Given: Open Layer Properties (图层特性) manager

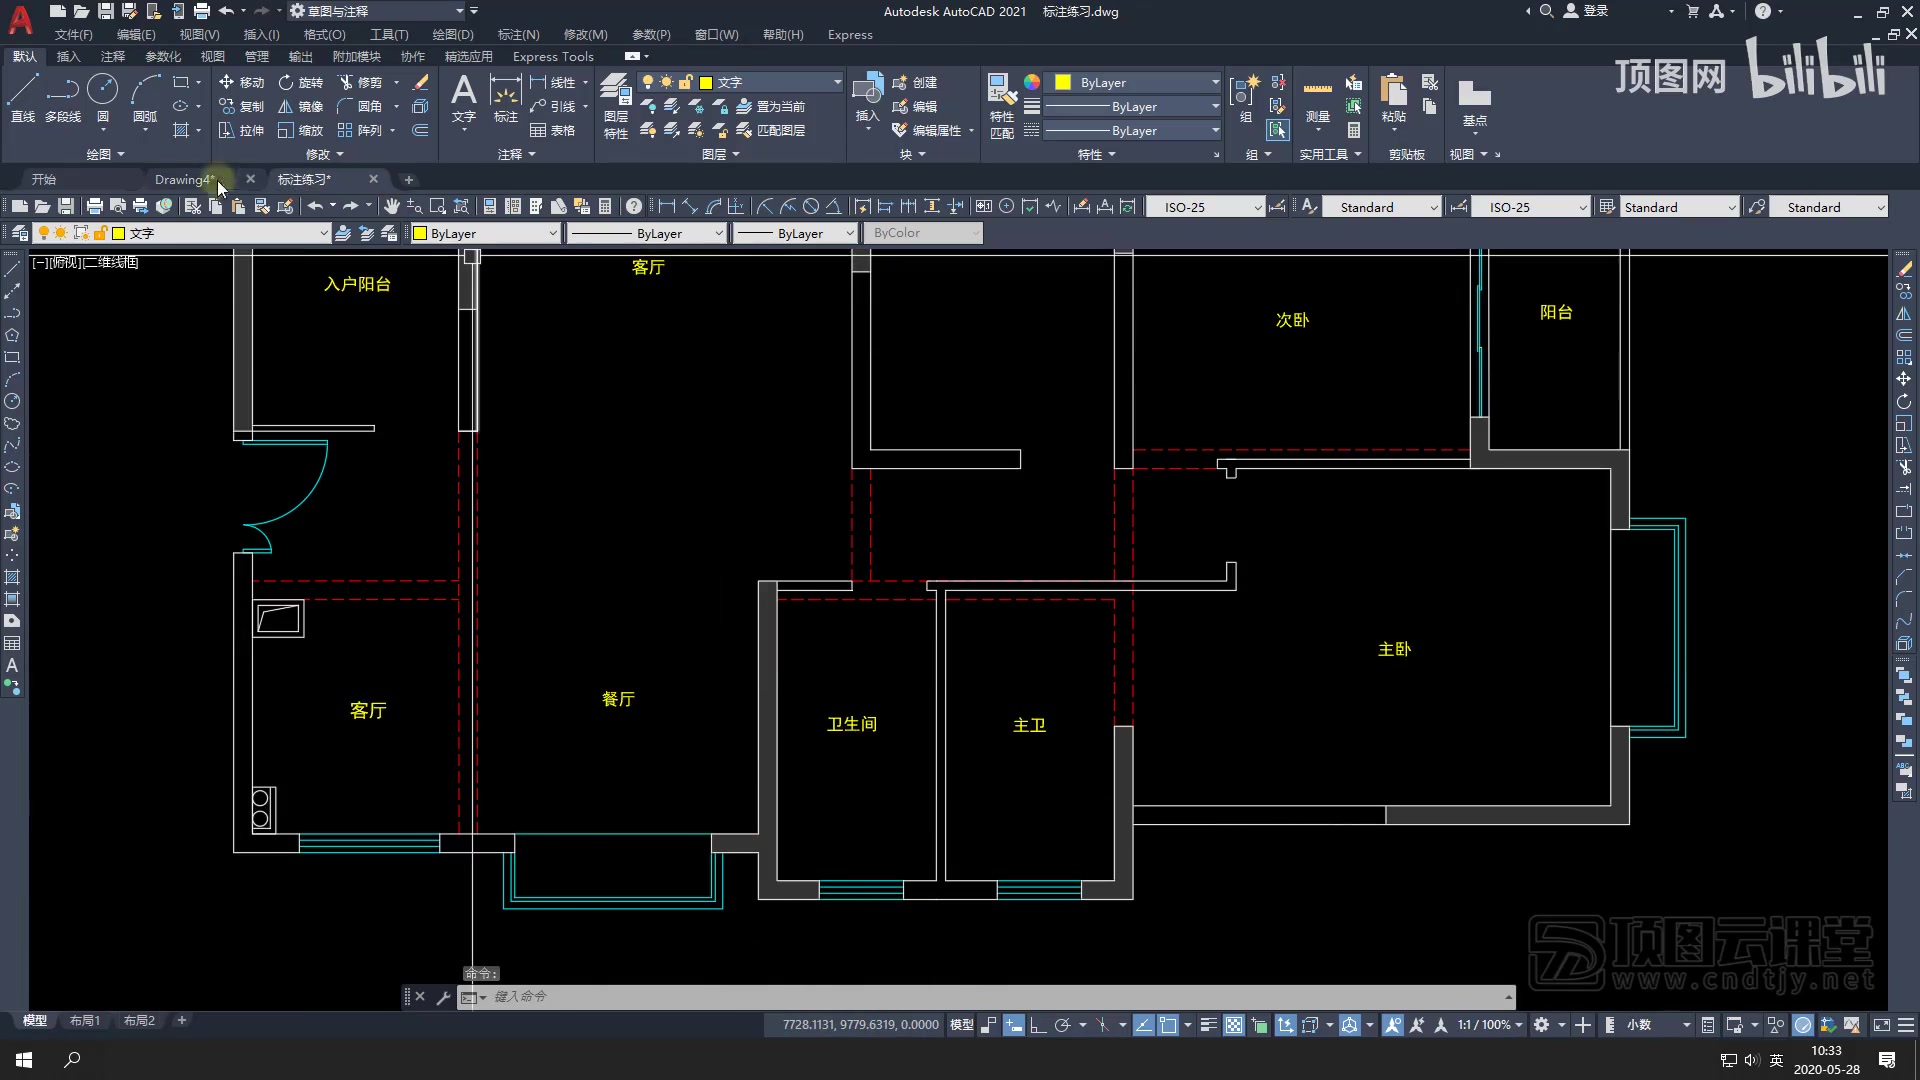Looking at the screenshot, I should coord(616,106).
